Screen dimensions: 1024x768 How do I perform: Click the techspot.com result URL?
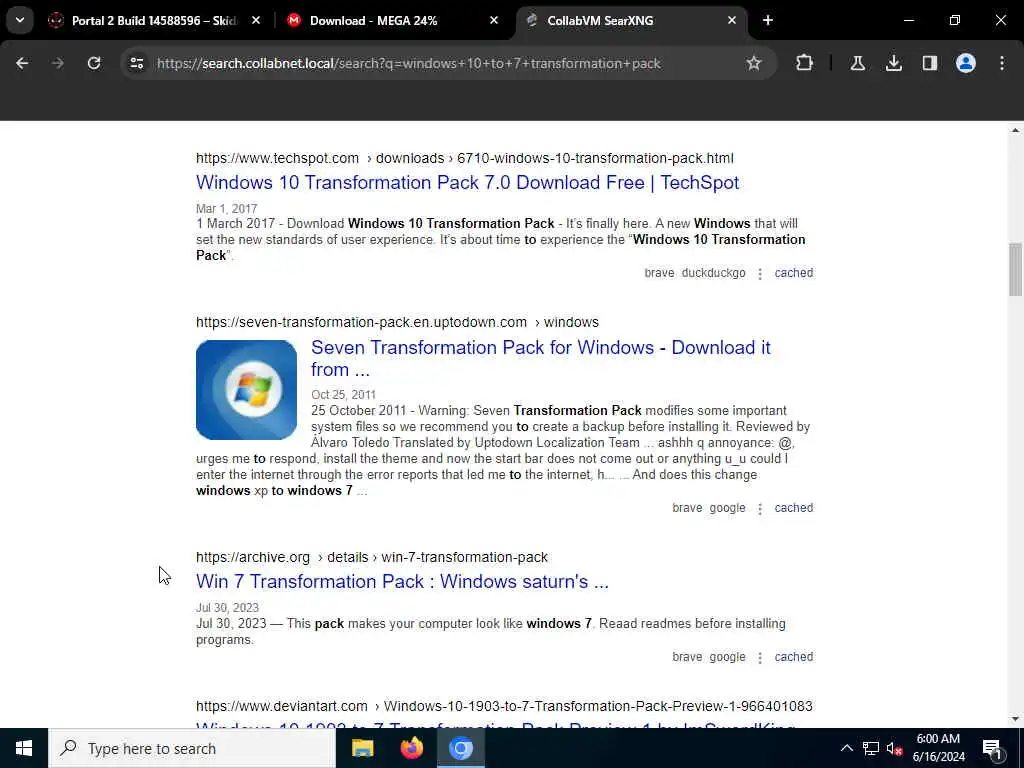pyautogui.click(x=464, y=158)
